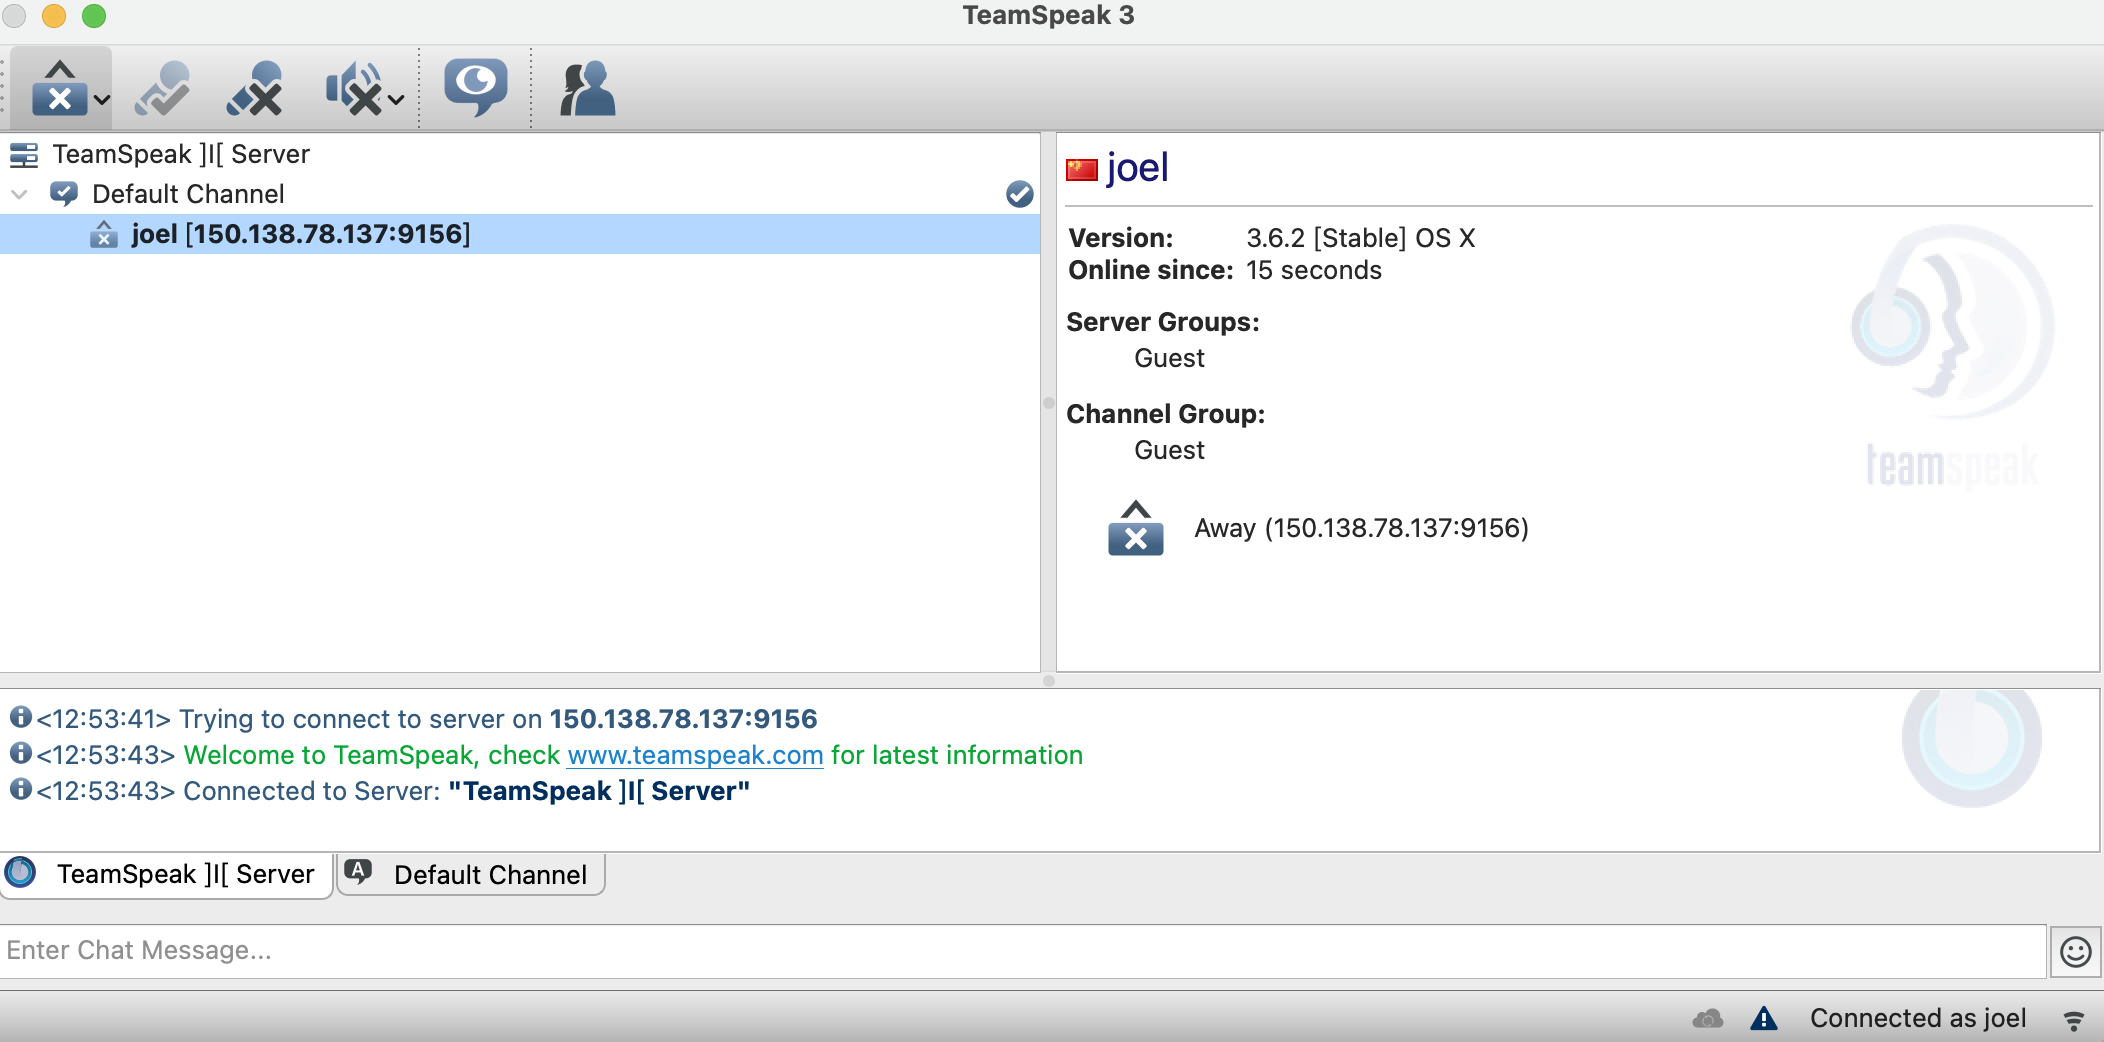Switch to Default Channel chat tab
2104x1042 pixels.
click(x=471, y=875)
